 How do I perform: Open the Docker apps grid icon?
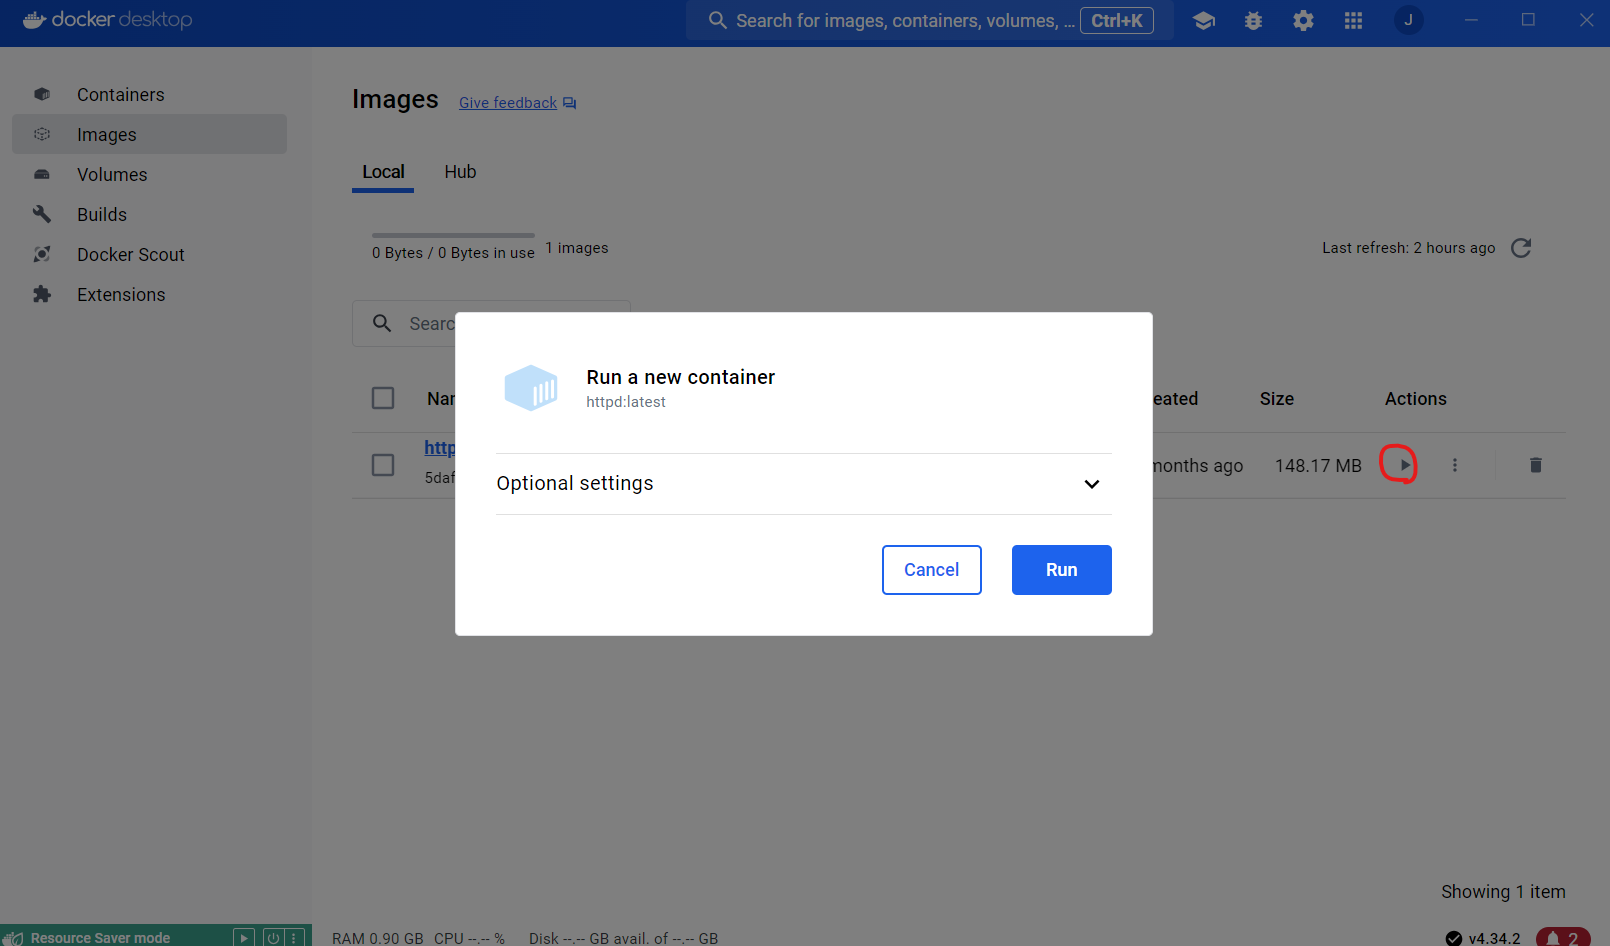click(1353, 20)
